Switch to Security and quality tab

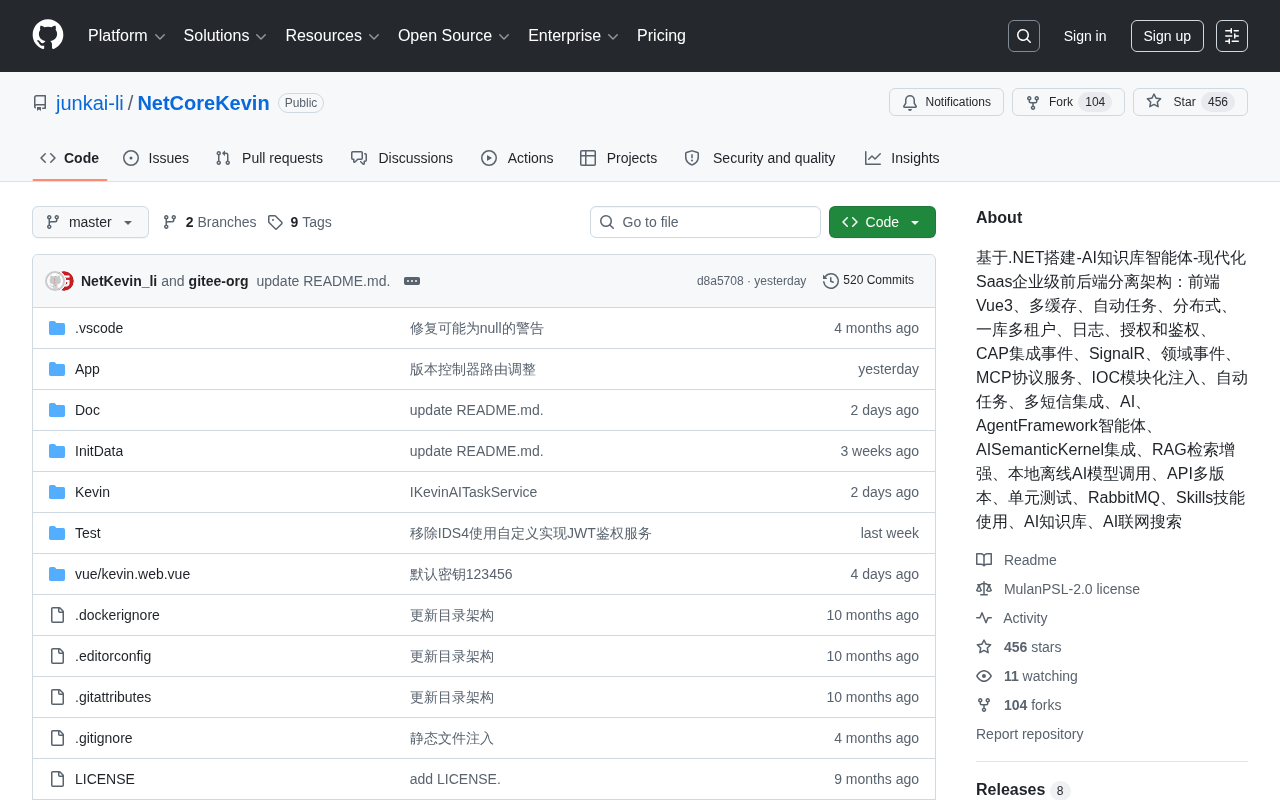point(760,158)
